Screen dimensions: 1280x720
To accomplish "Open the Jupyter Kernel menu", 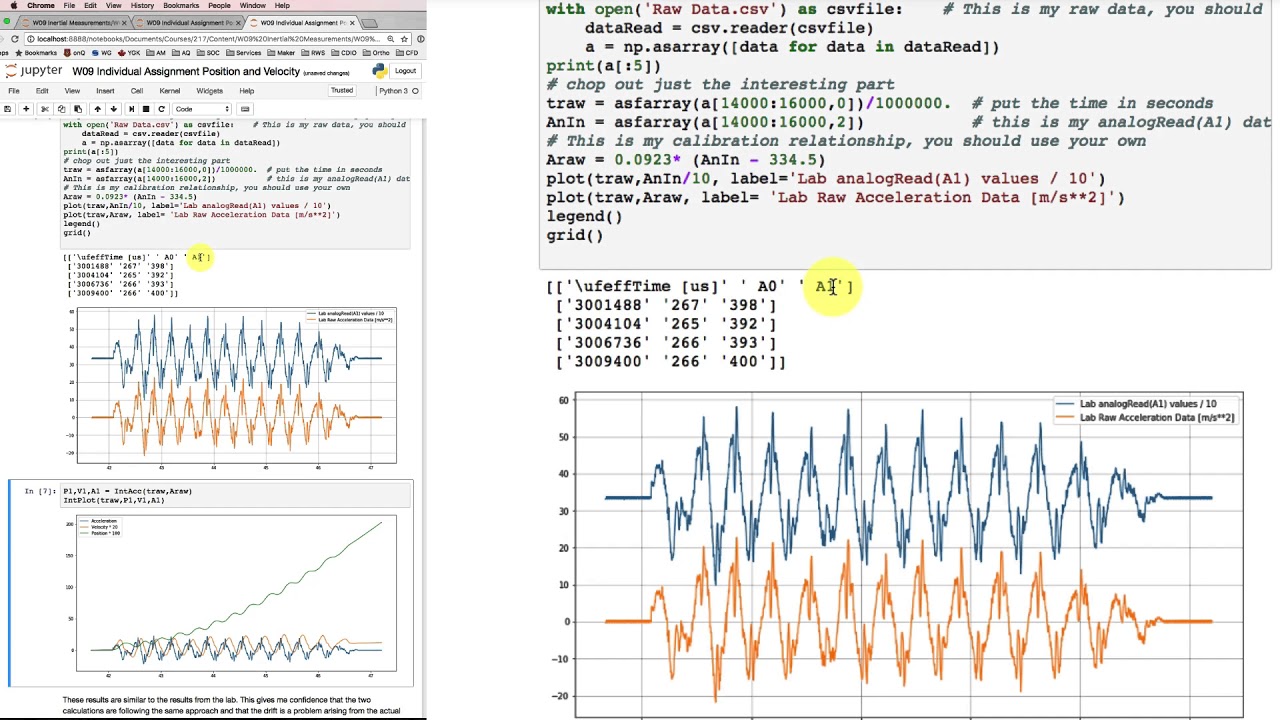I will pos(169,91).
